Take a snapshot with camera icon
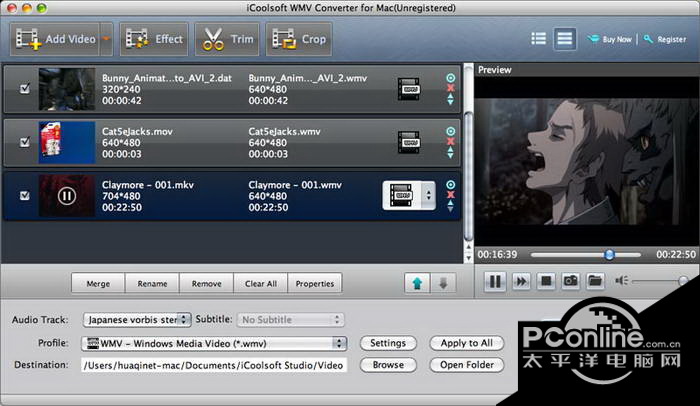 pyautogui.click(x=570, y=281)
